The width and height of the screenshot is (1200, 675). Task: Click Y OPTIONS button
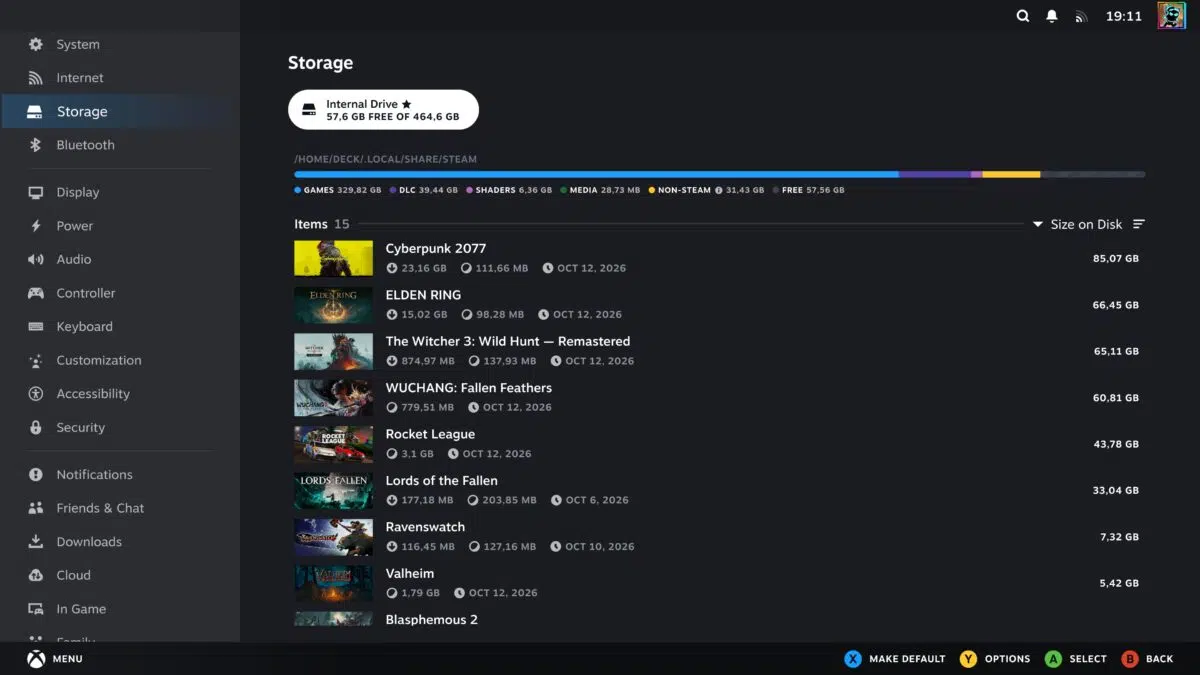point(995,659)
